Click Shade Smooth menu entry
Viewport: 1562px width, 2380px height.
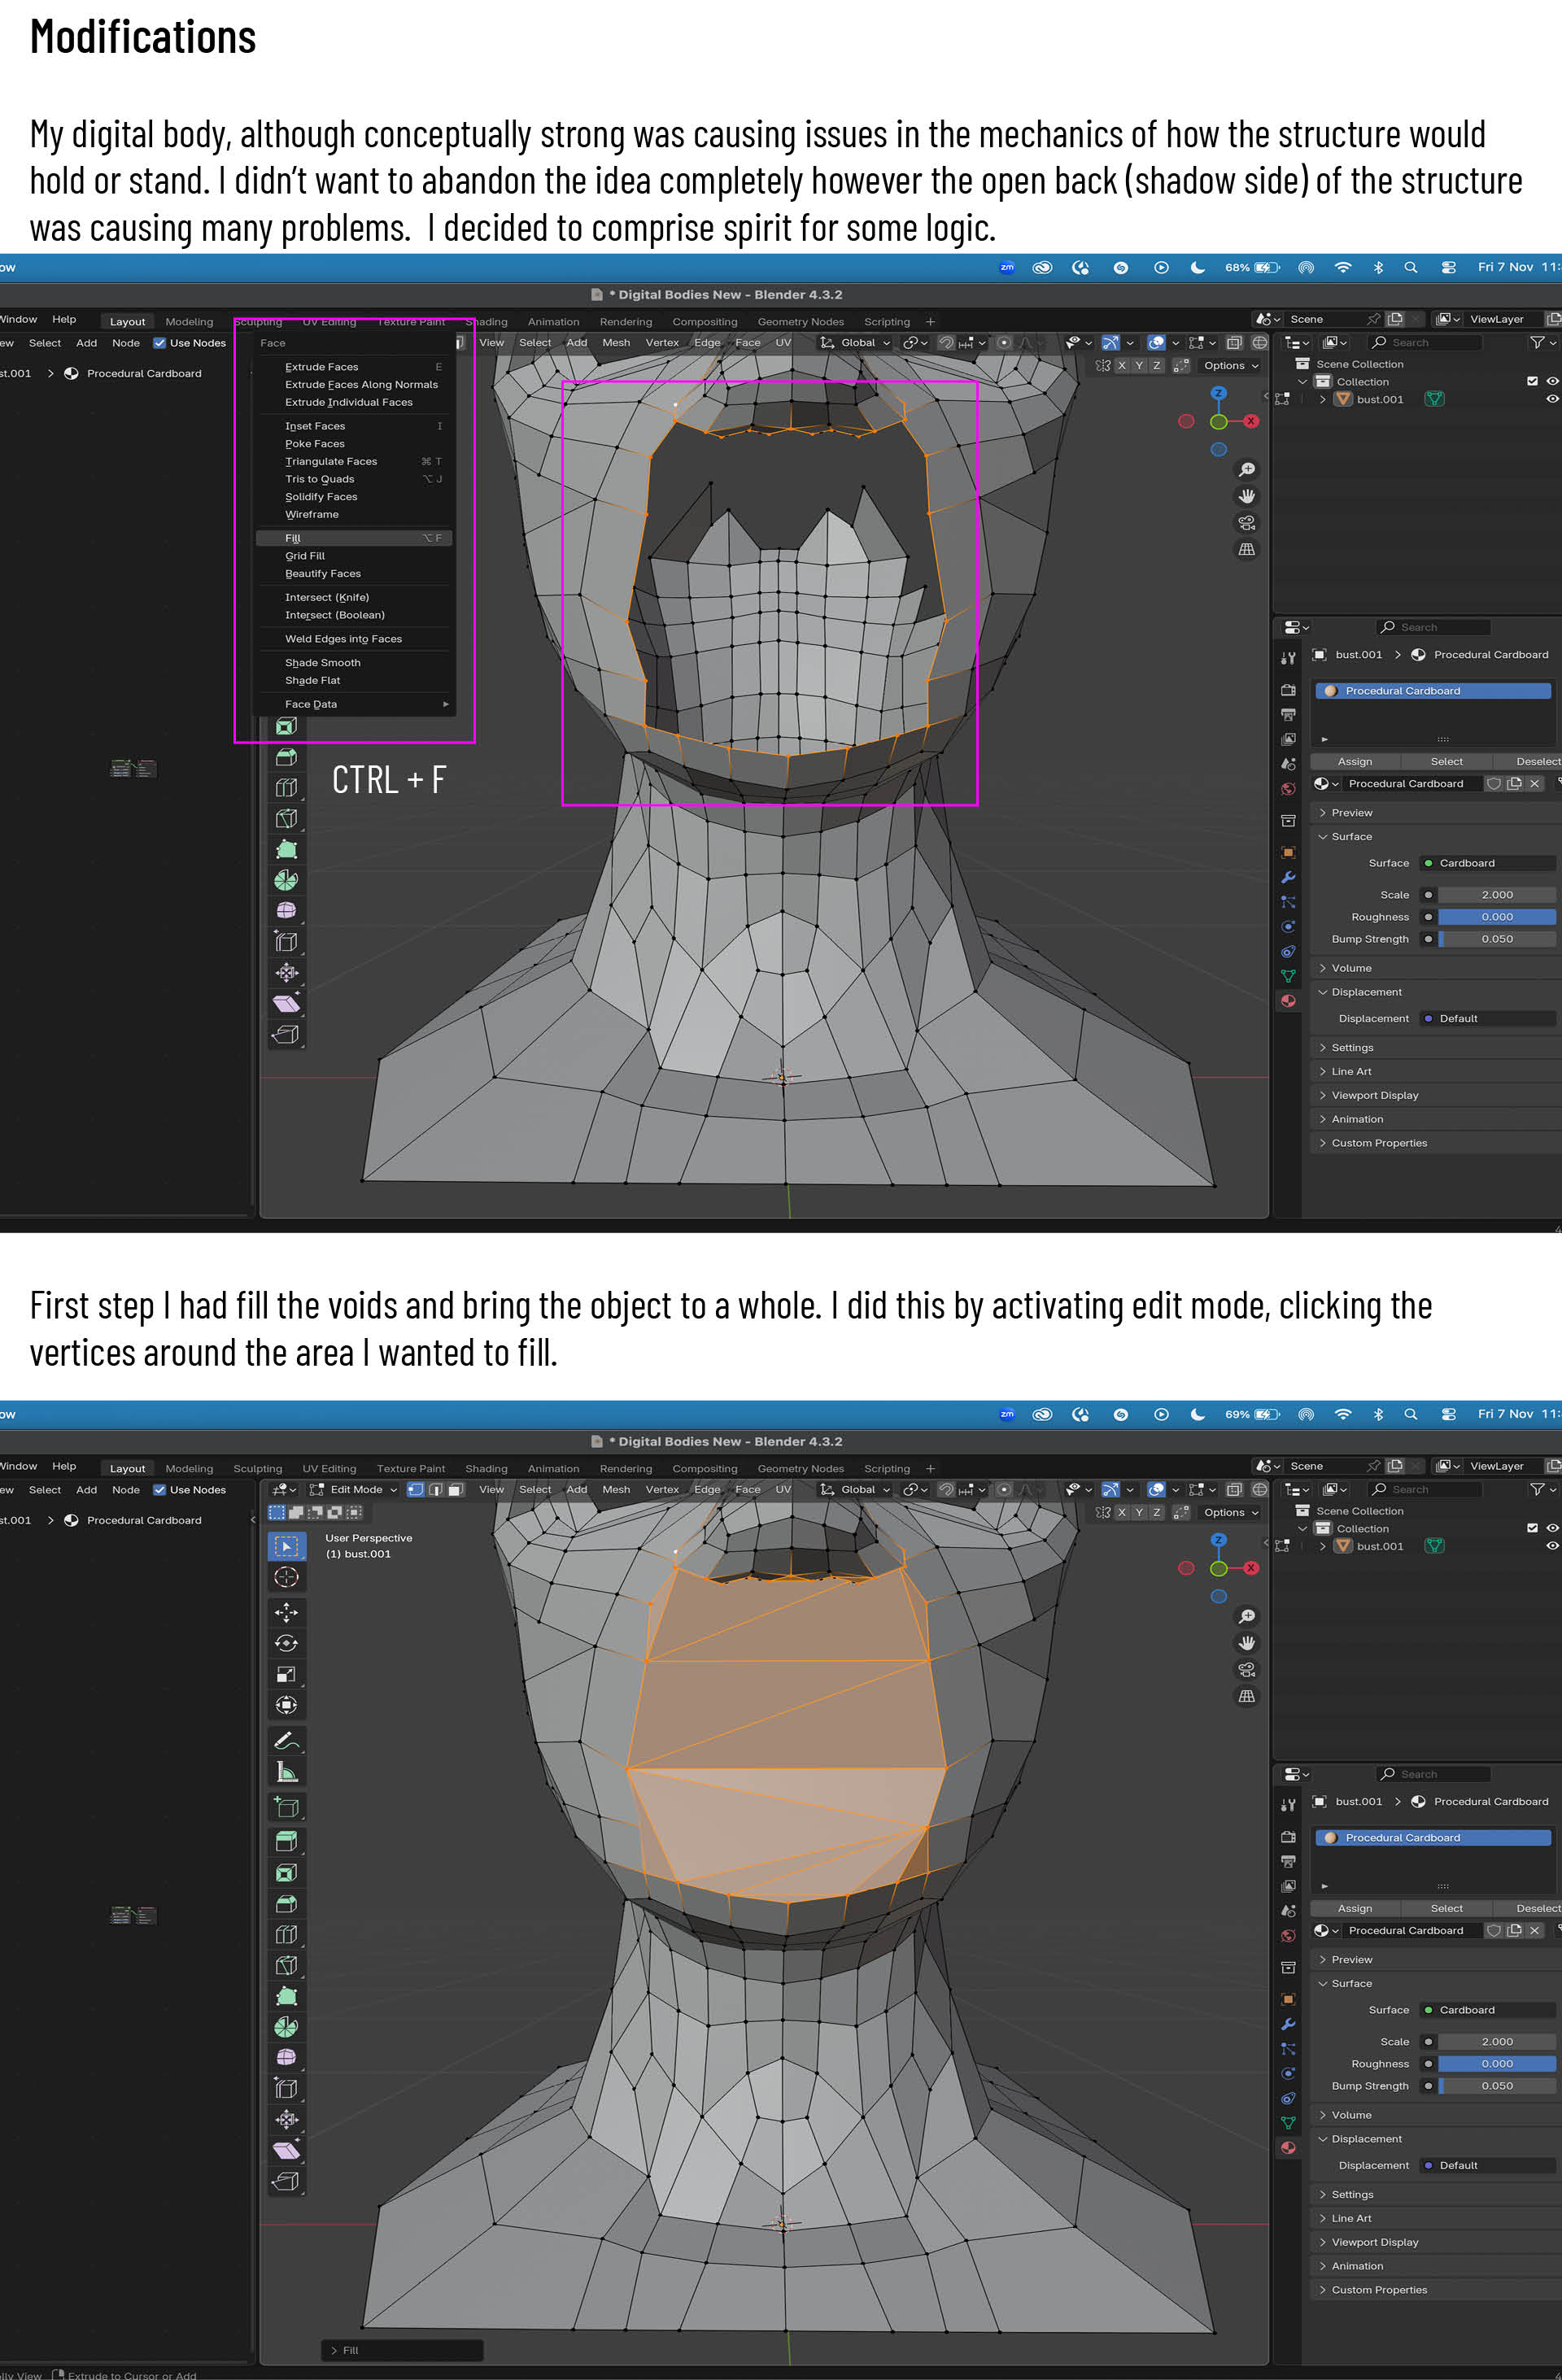pos(323,663)
